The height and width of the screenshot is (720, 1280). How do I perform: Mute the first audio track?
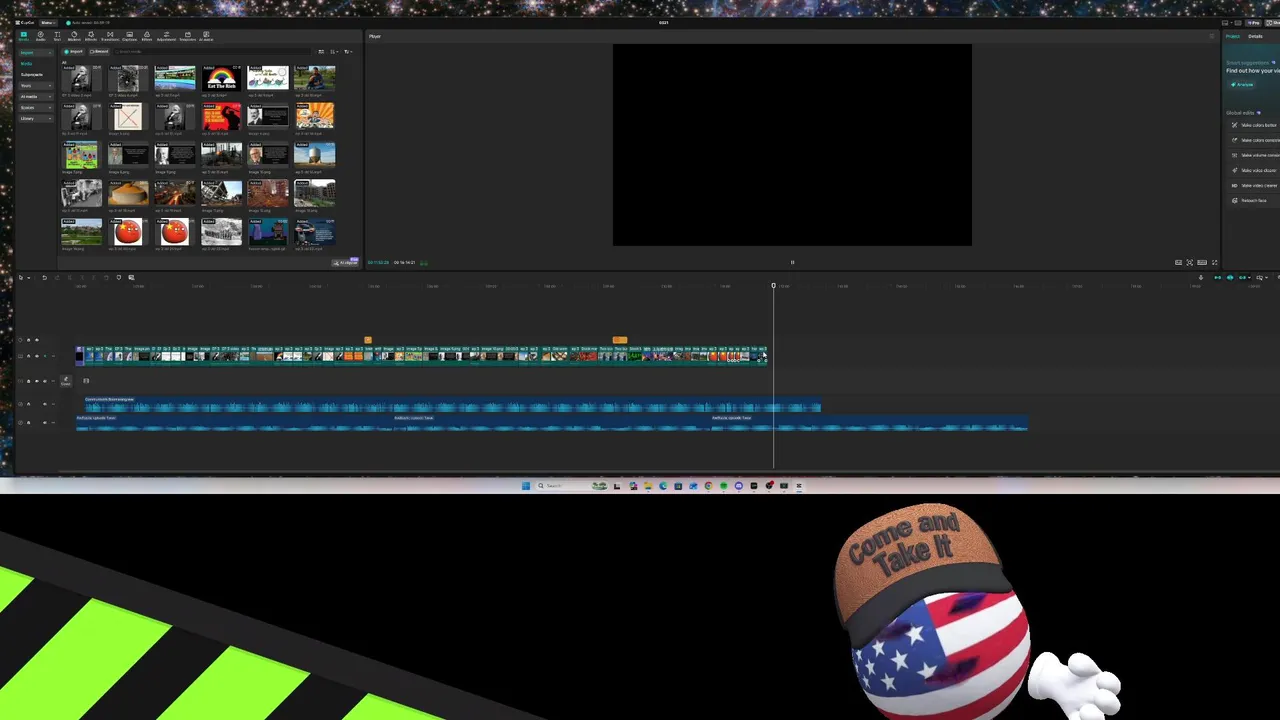pyautogui.click(x=45, y=404)
